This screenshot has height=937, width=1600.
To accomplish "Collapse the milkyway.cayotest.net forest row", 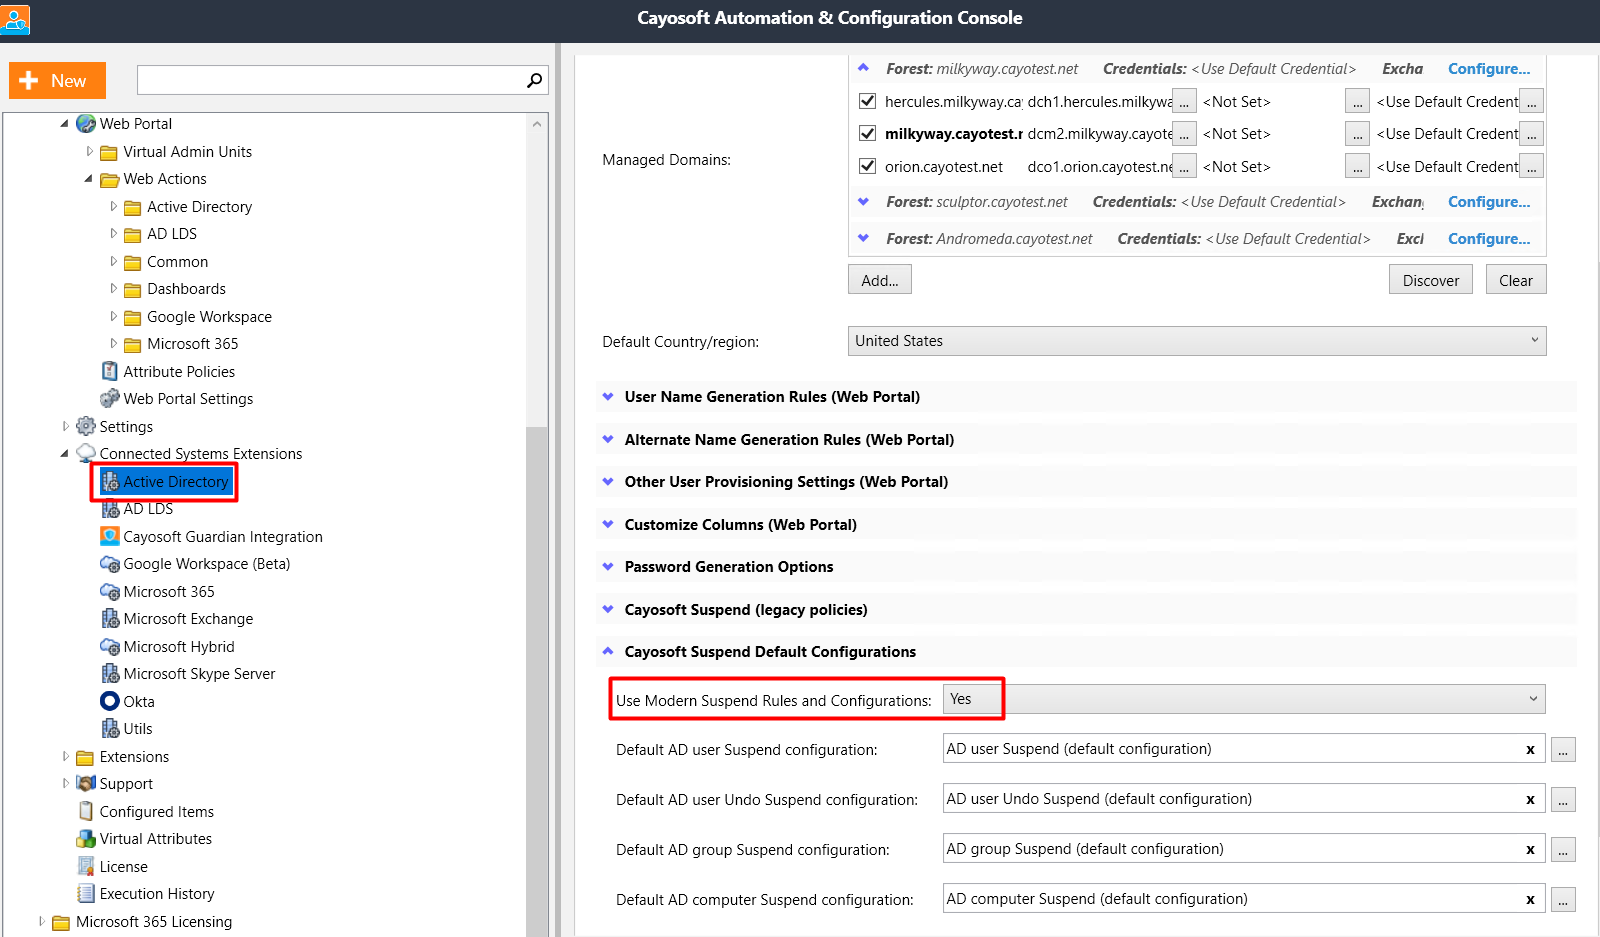I will tap(864, 68).
